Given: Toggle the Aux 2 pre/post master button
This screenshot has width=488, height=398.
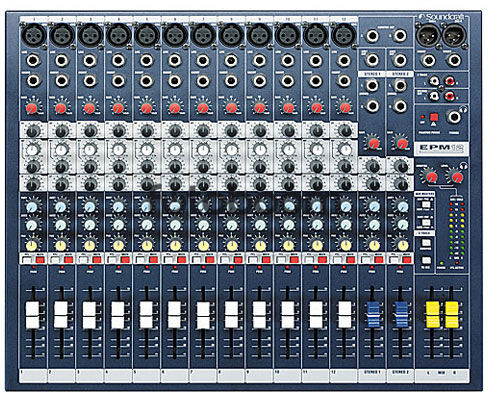Looking at the screenshot, I should pos(425,222).
